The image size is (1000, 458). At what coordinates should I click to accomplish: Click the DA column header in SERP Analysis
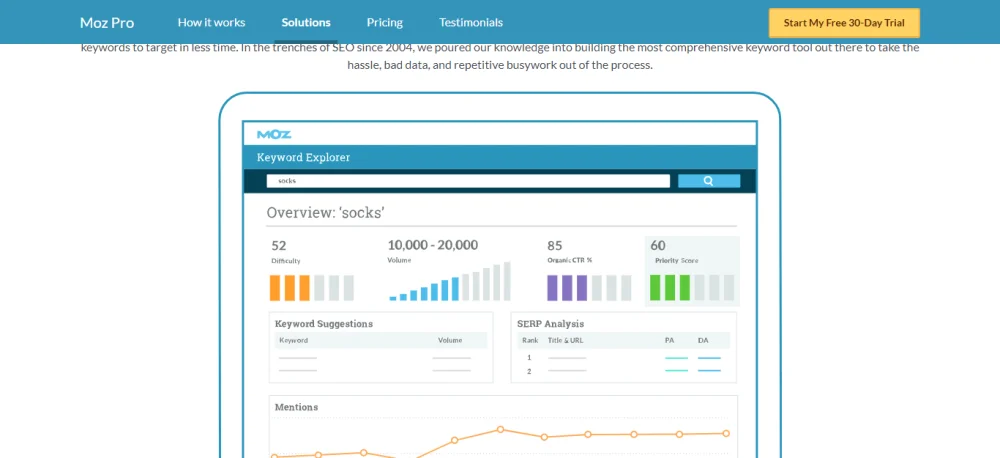(x=703, y=341)
